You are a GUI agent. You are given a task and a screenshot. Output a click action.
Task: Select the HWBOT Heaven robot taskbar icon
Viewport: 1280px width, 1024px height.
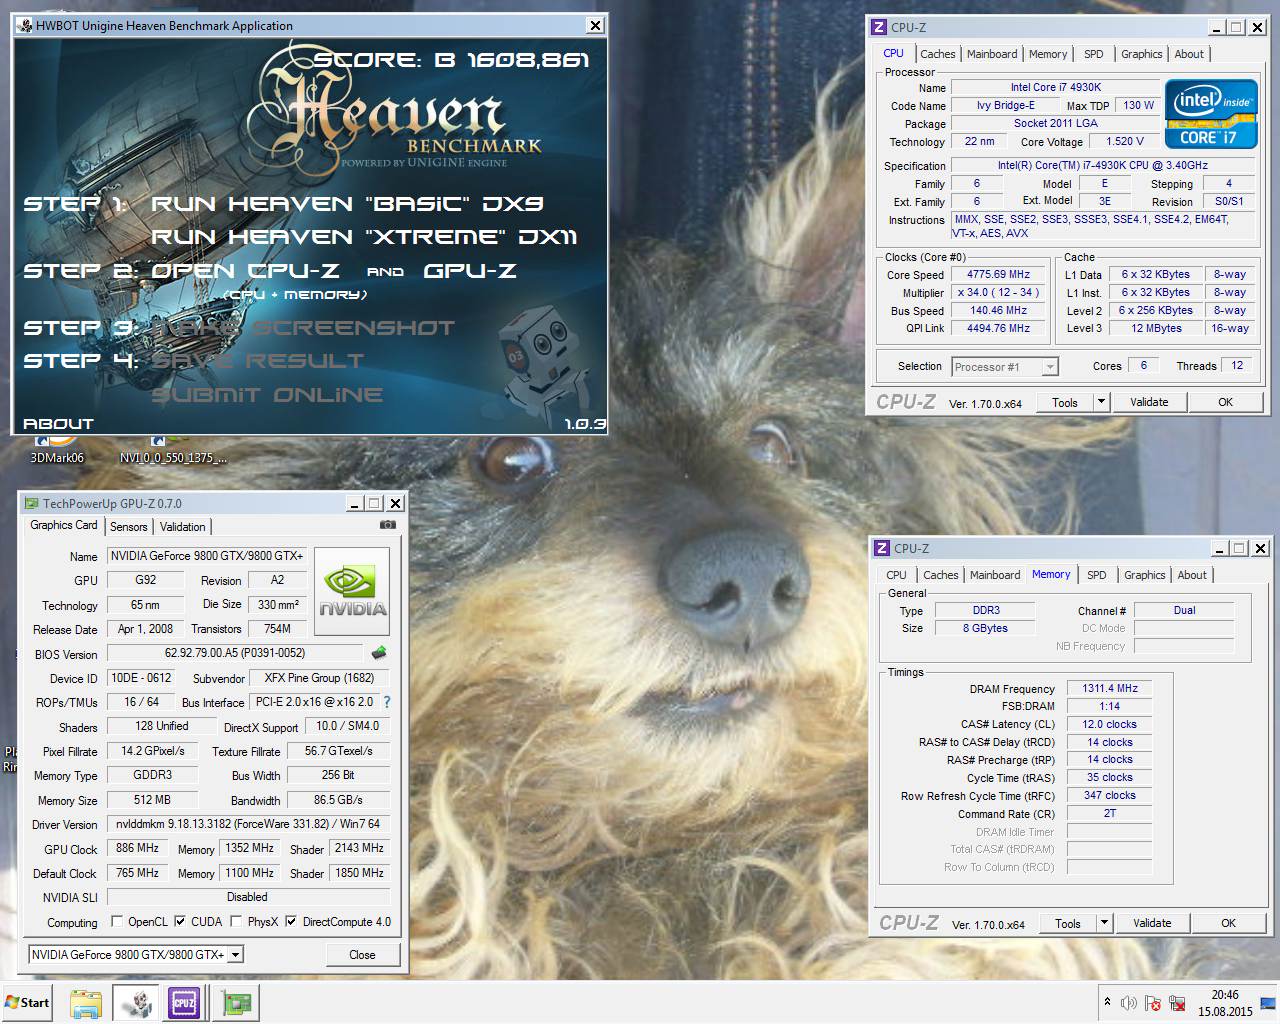point(136,1003)
